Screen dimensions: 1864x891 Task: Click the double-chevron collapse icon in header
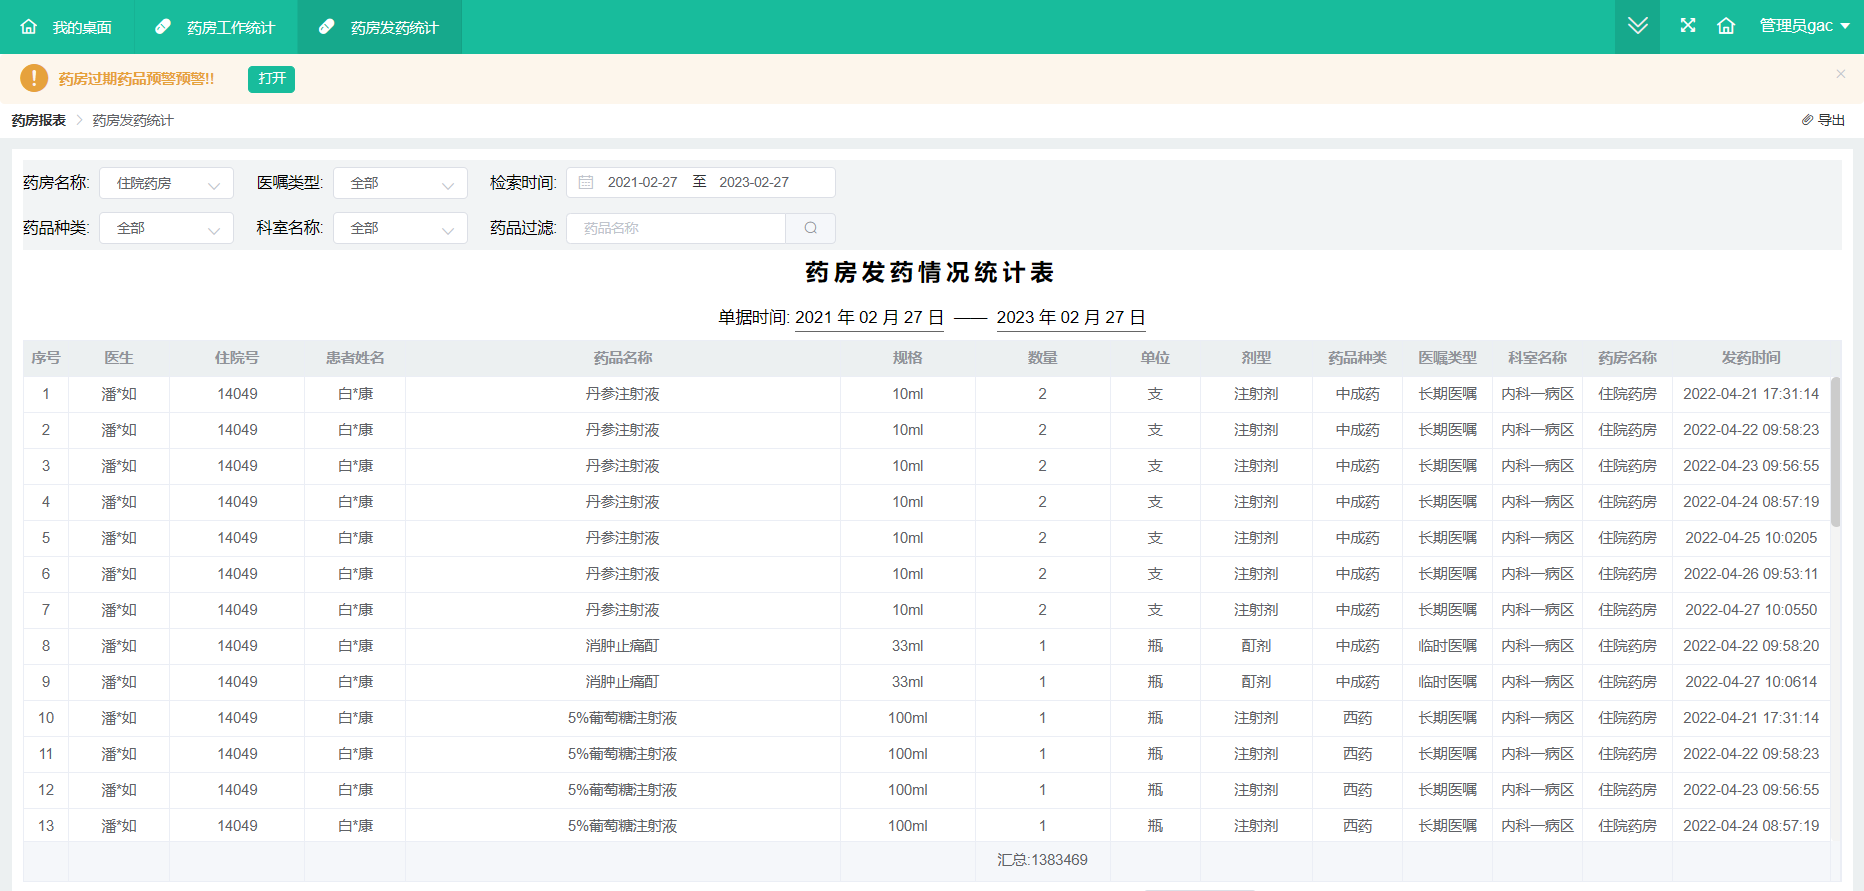[1637, 26]
